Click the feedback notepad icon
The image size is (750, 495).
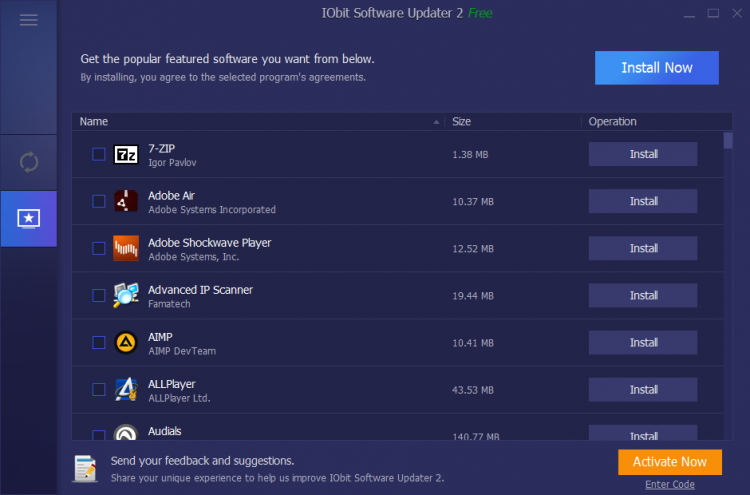click(x=86, y=468)
